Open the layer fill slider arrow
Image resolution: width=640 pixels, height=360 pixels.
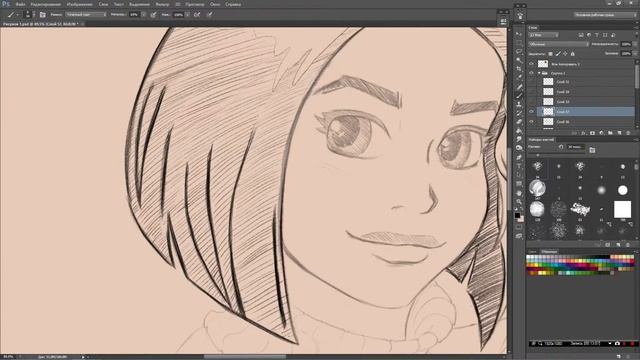634,54
